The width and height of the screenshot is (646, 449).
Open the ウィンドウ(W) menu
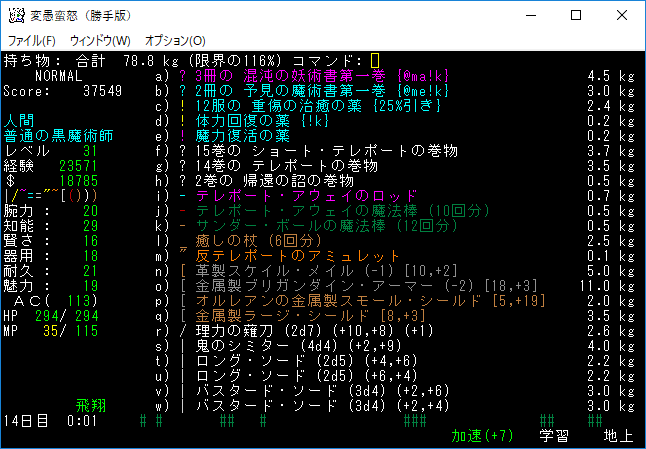[x=100, y=40]
